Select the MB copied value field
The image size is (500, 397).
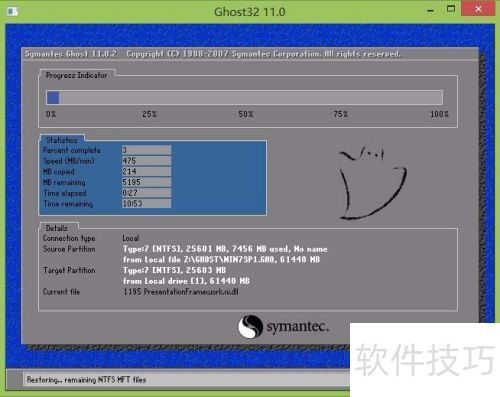click(x=146, y=171)
